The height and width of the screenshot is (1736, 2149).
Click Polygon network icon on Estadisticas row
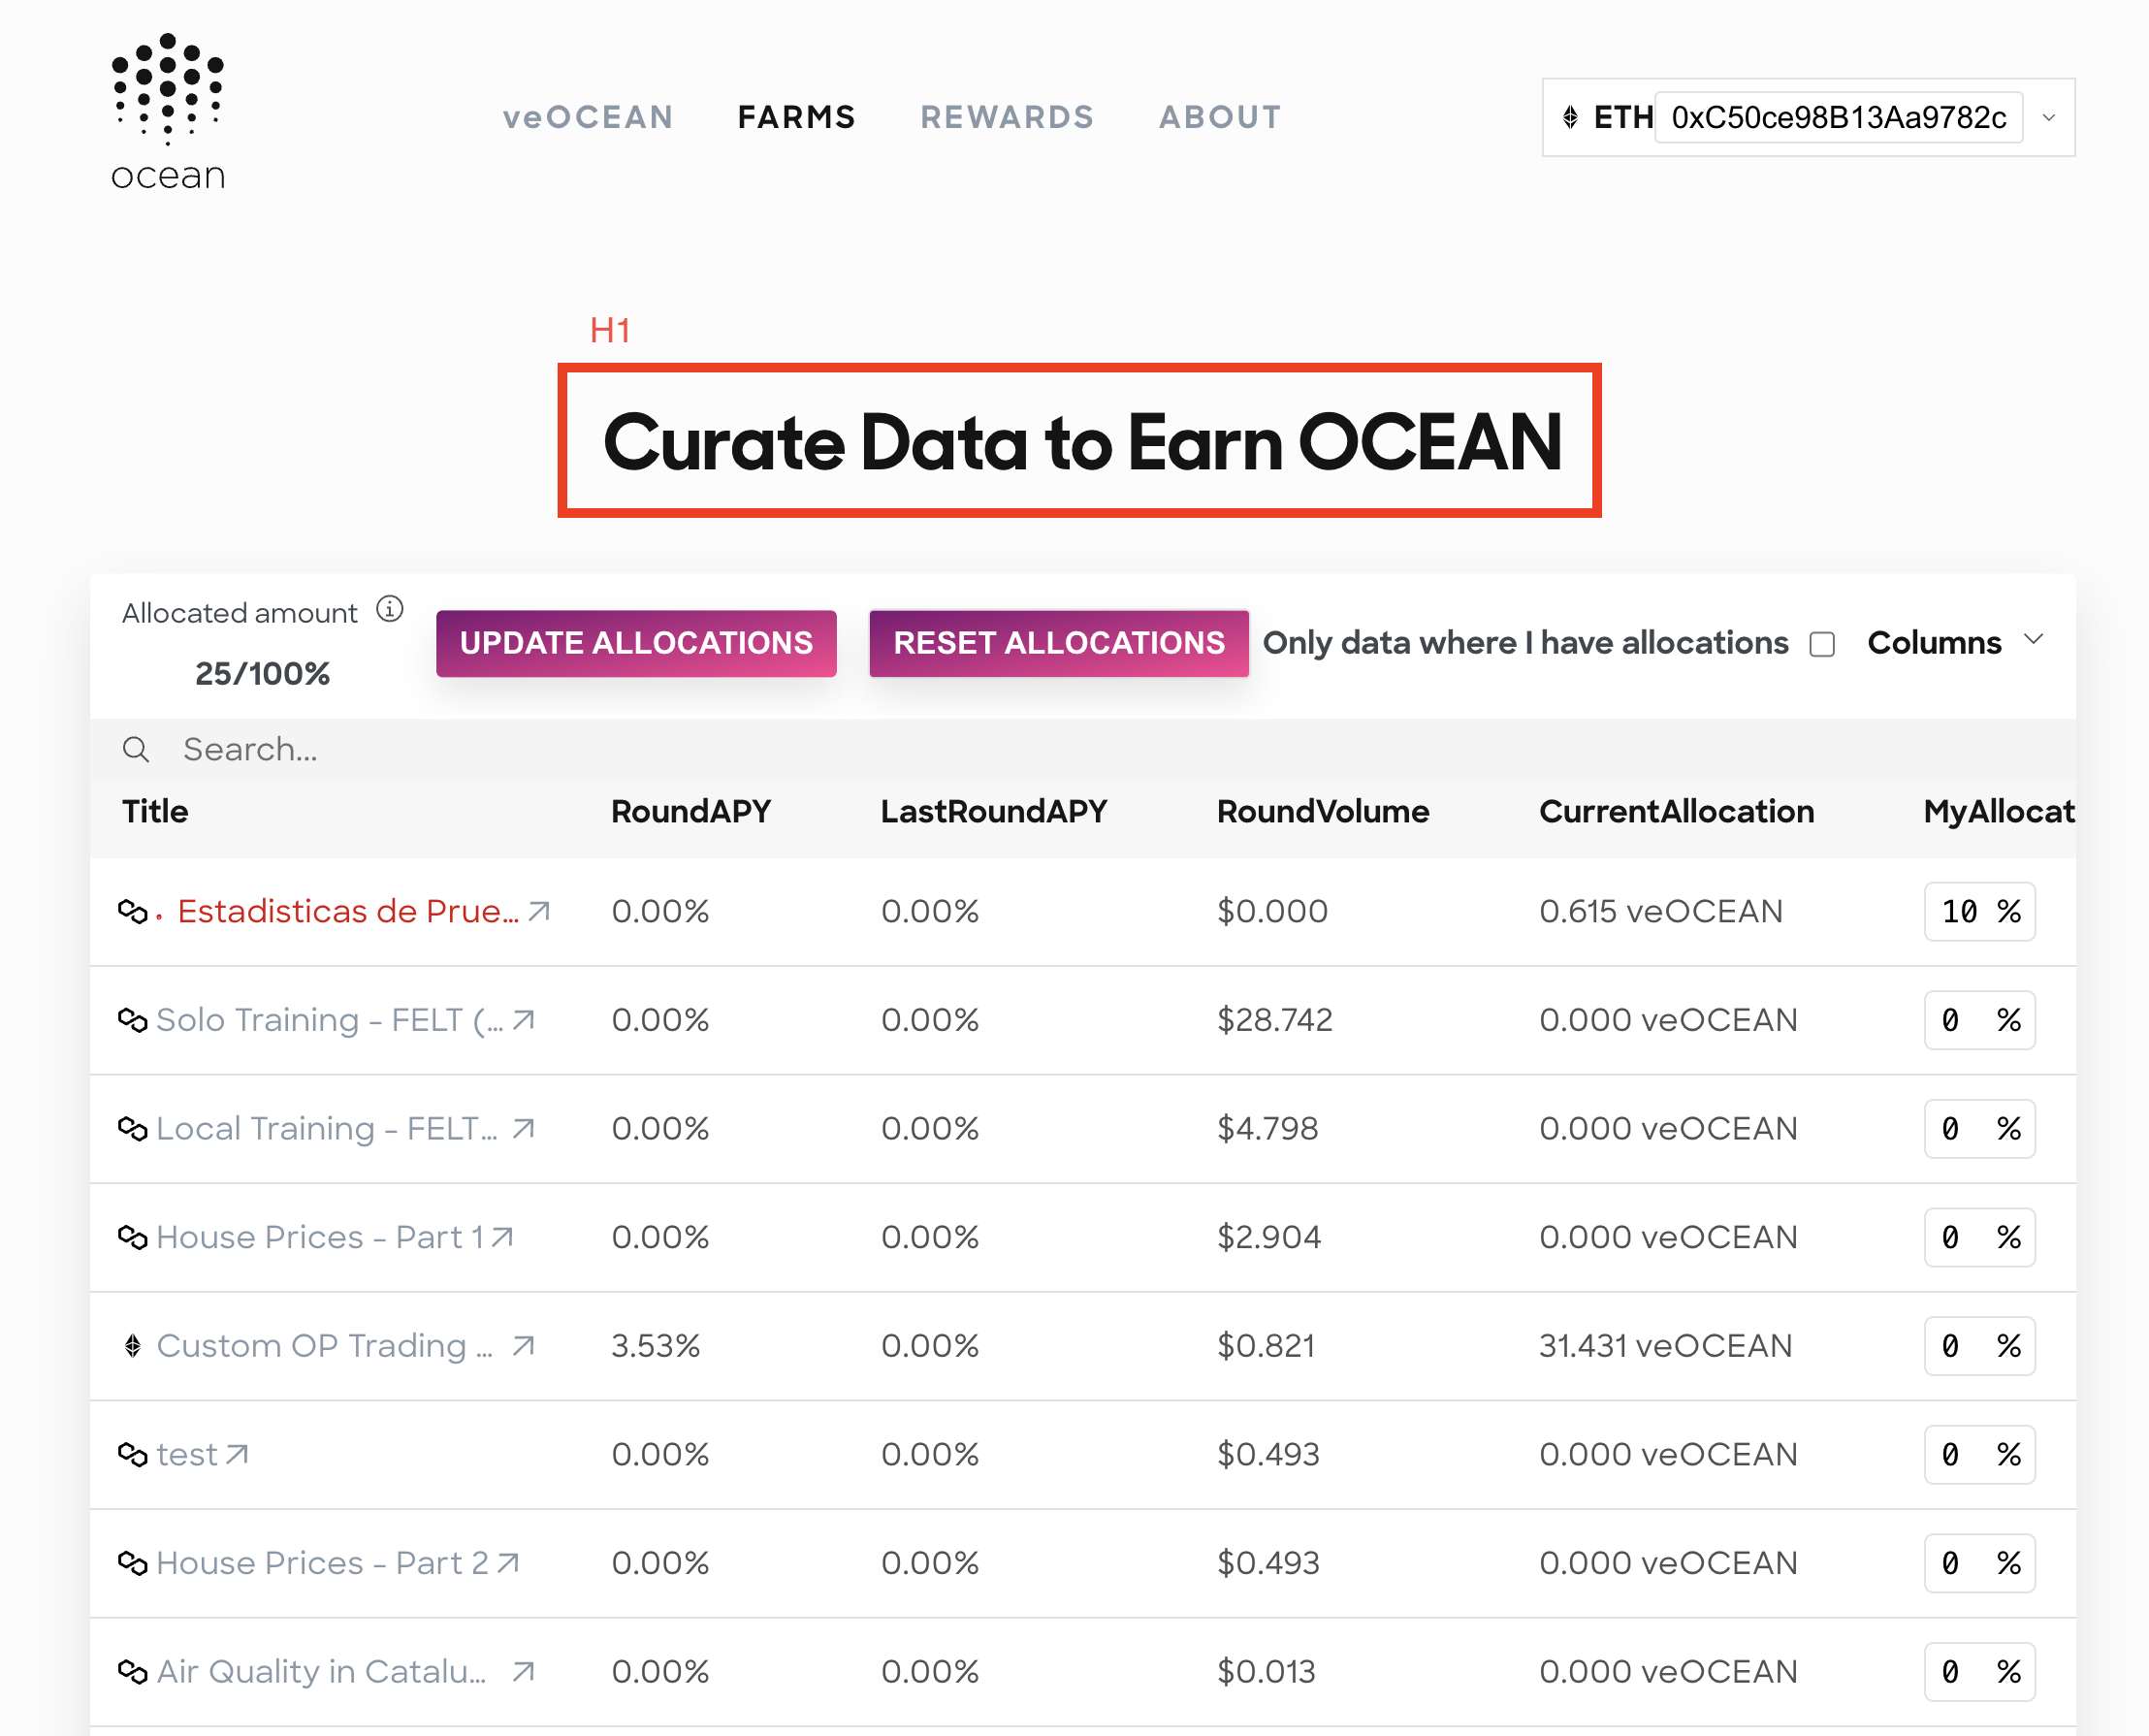pyautogui.click(x=132, y=911)
